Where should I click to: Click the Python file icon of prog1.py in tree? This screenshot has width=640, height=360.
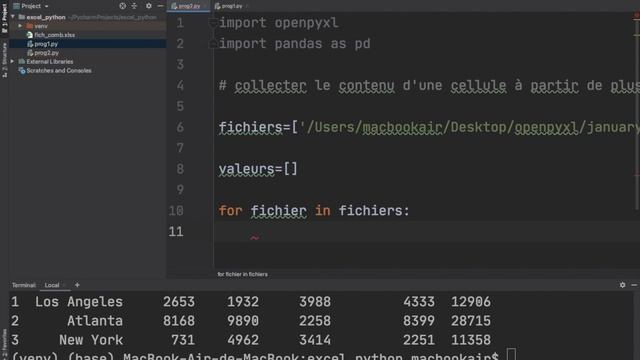pos(30,44)
